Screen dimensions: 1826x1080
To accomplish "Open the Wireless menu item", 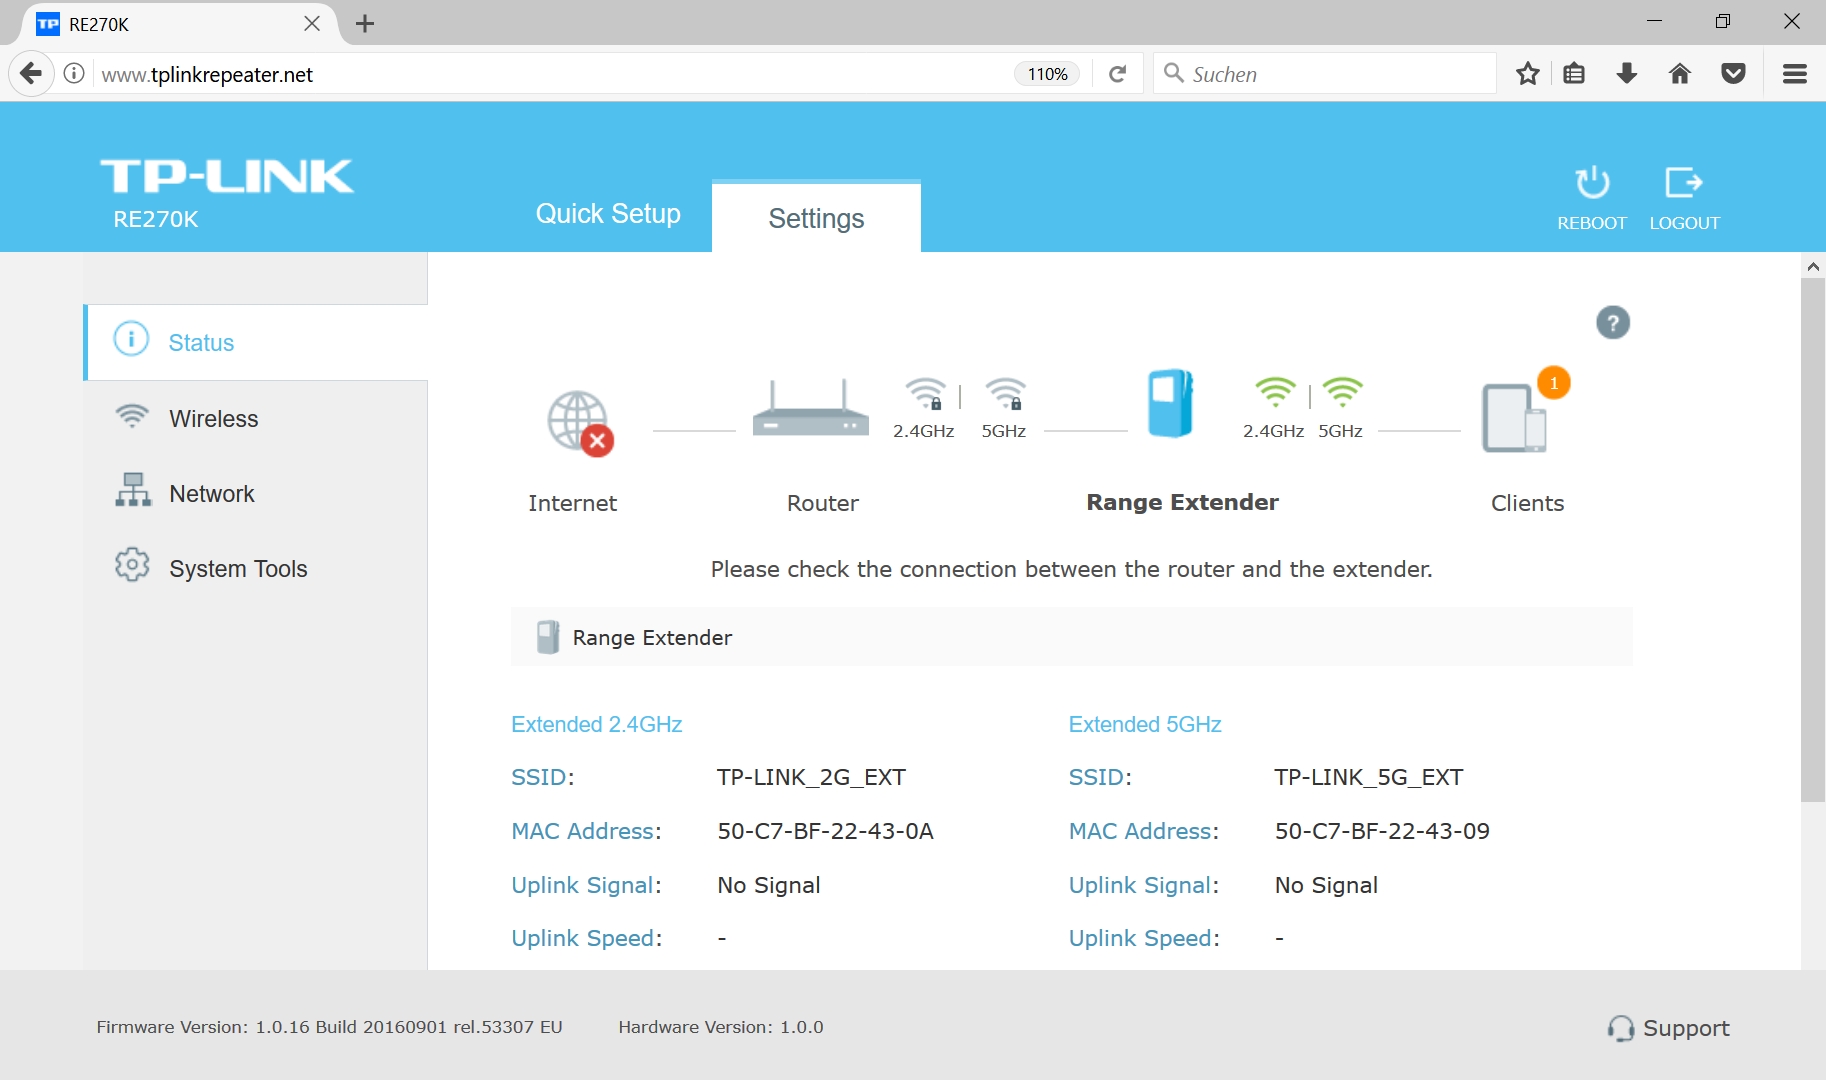I will tap(256, 418).
